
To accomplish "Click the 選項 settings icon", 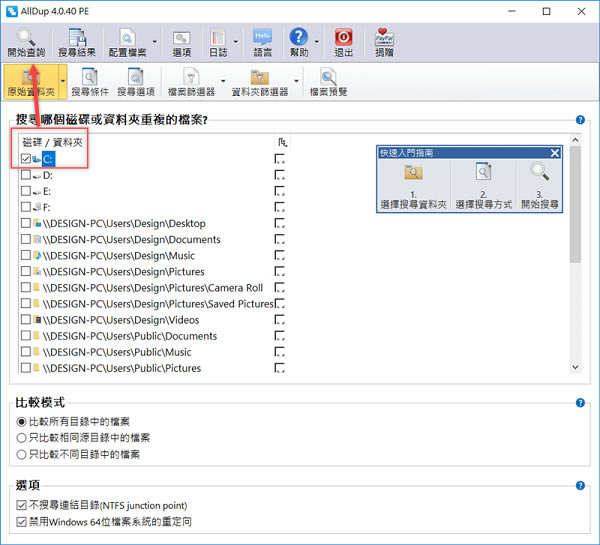I will pos(181,38).
